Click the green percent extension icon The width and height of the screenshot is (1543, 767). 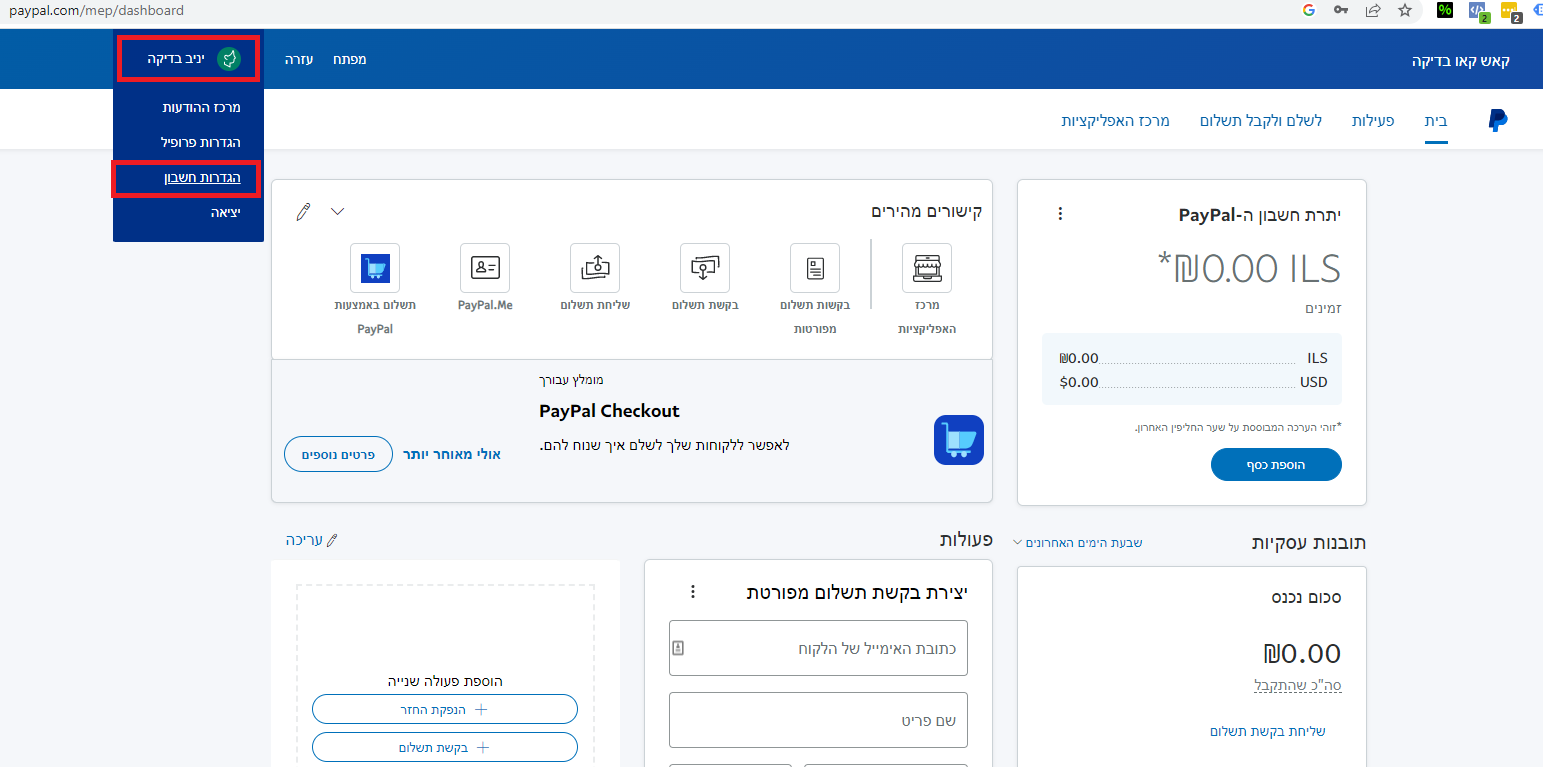pyautogui.click(x=1445, y=11)
